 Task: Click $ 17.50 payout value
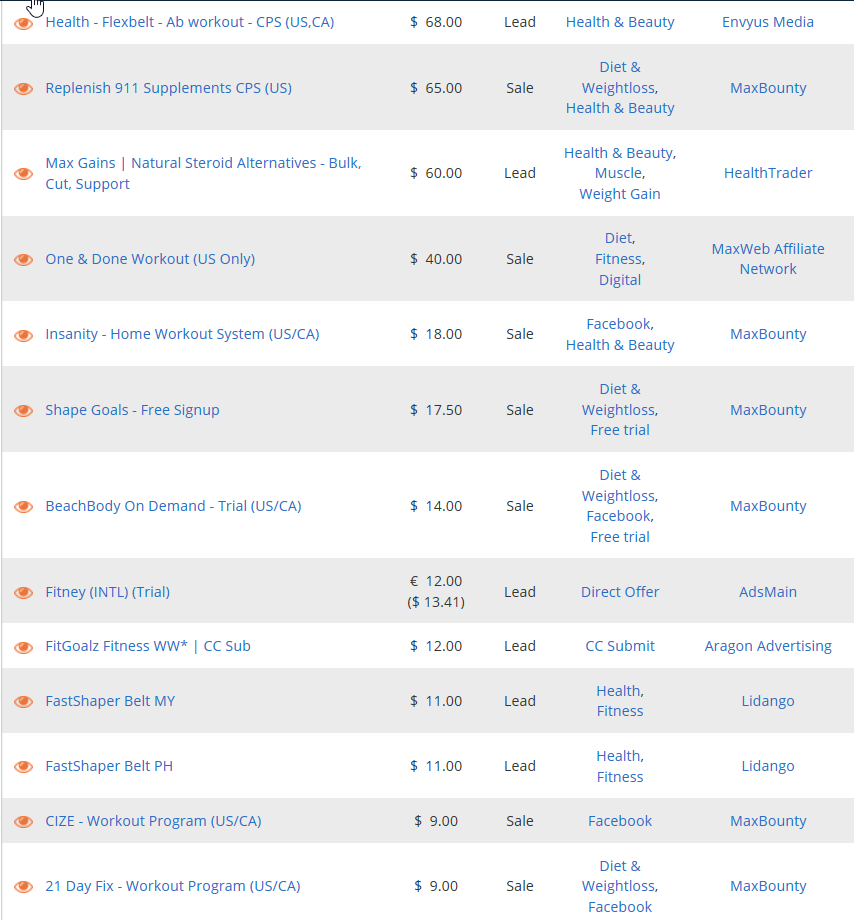tap(436, 410)
